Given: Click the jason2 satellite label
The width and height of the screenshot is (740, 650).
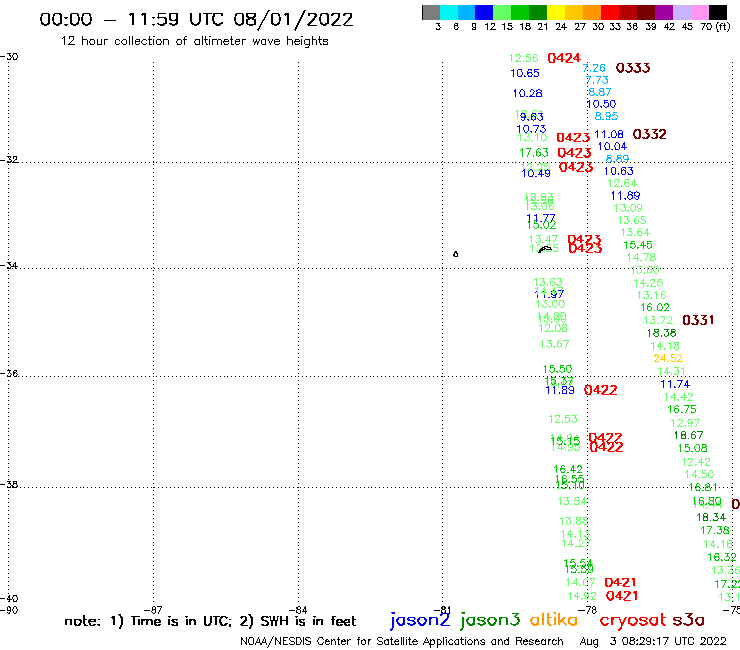Looking at the screenshot, I should 420,620.
